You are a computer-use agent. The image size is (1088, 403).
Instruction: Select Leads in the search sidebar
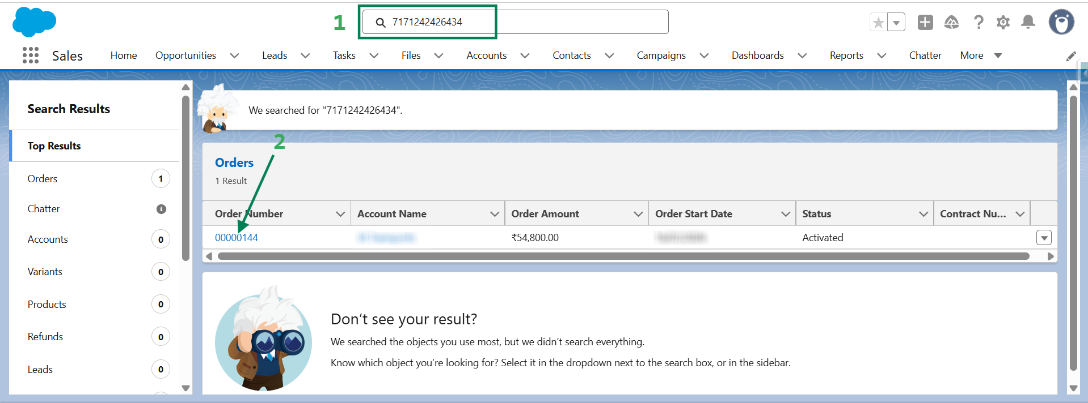(x=94, y=369)
